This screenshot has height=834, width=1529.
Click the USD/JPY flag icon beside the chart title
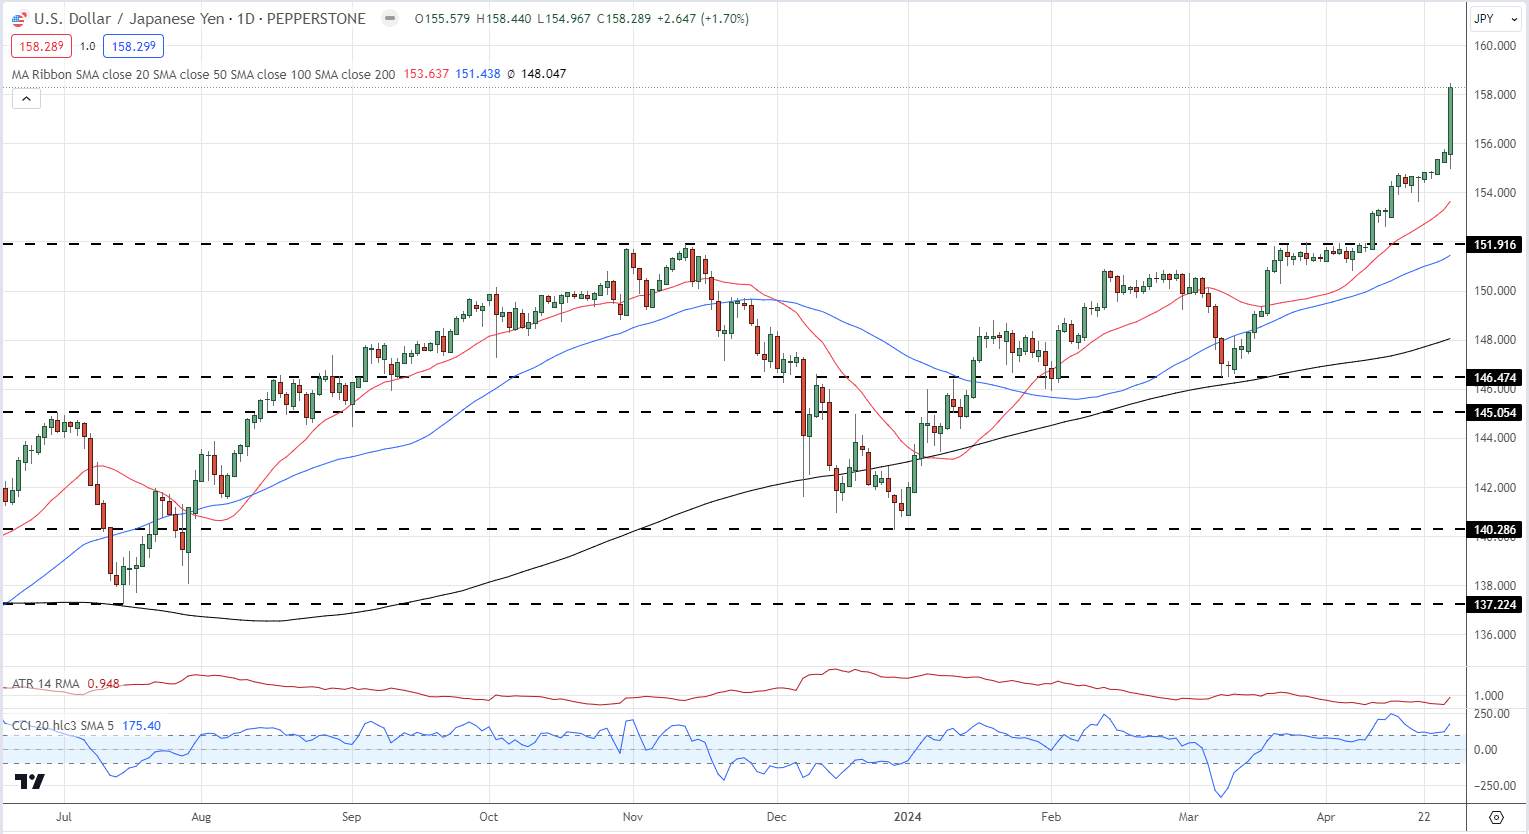click(x=19, y=19)
